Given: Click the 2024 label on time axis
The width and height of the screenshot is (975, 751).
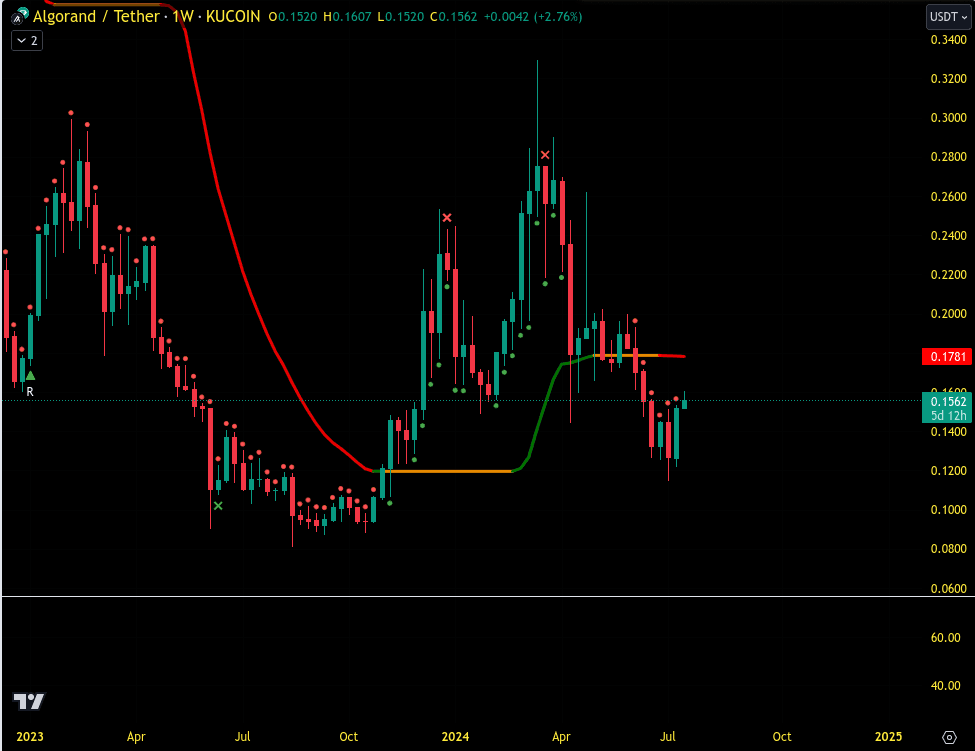Looking at the screenshot, I should [x=455, y=737].
